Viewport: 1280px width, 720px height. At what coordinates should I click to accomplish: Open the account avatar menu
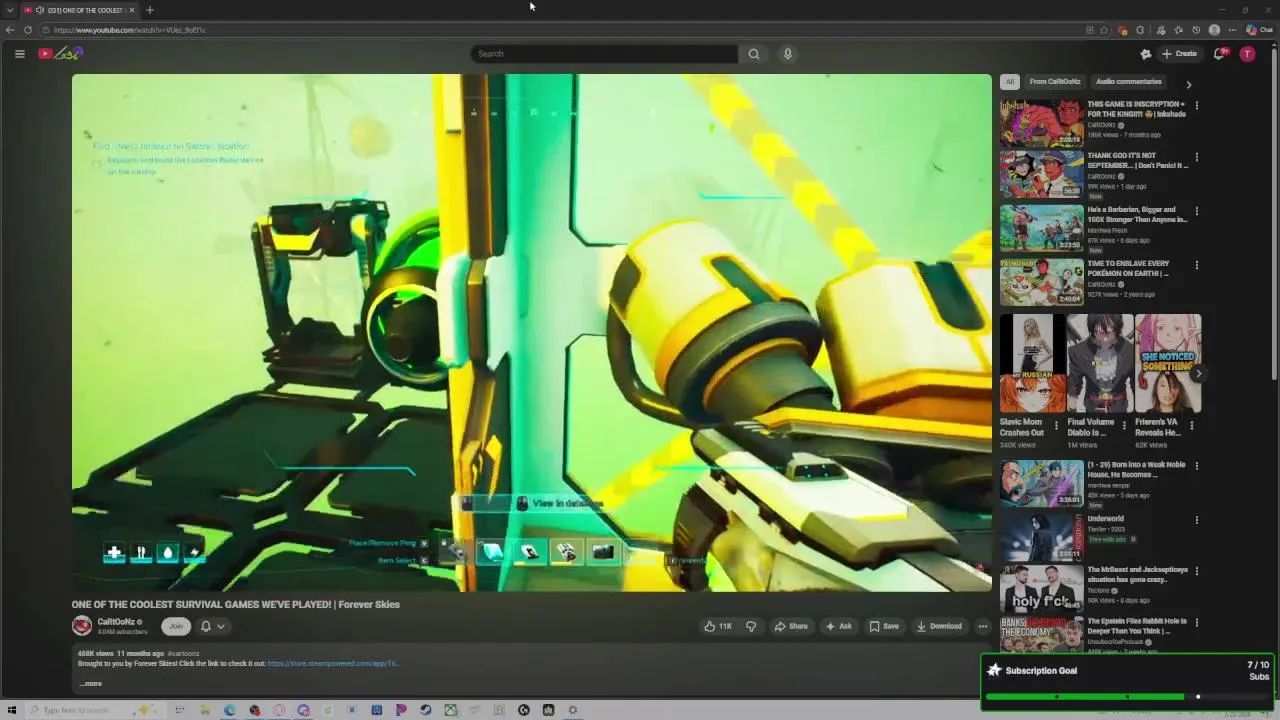1247,54
